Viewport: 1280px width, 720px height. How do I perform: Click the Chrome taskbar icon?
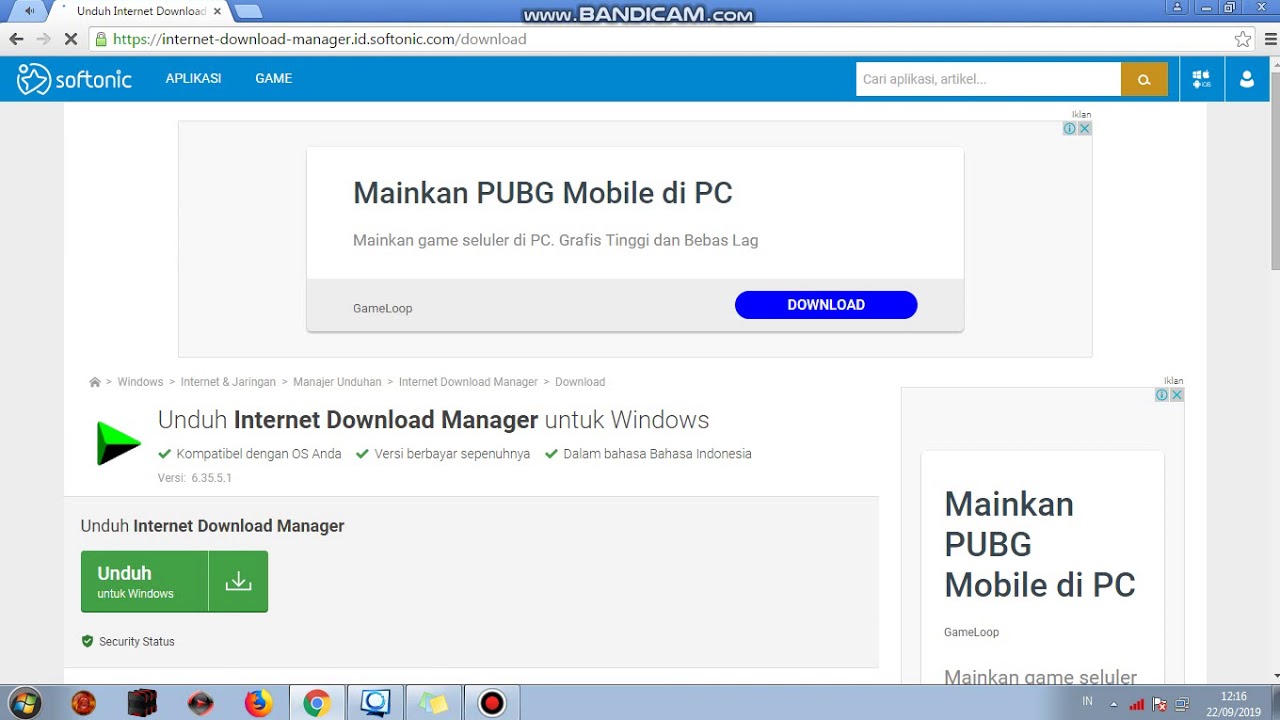317,703
